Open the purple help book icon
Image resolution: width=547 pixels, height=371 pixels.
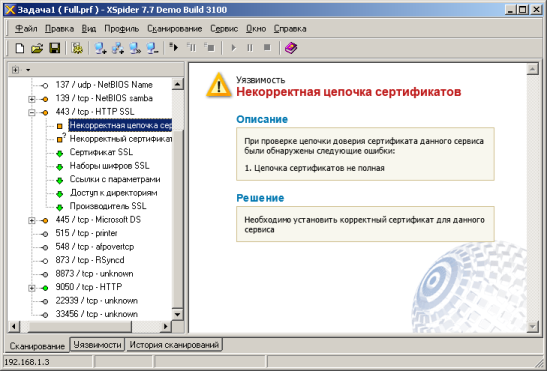[x=291, y=48]
